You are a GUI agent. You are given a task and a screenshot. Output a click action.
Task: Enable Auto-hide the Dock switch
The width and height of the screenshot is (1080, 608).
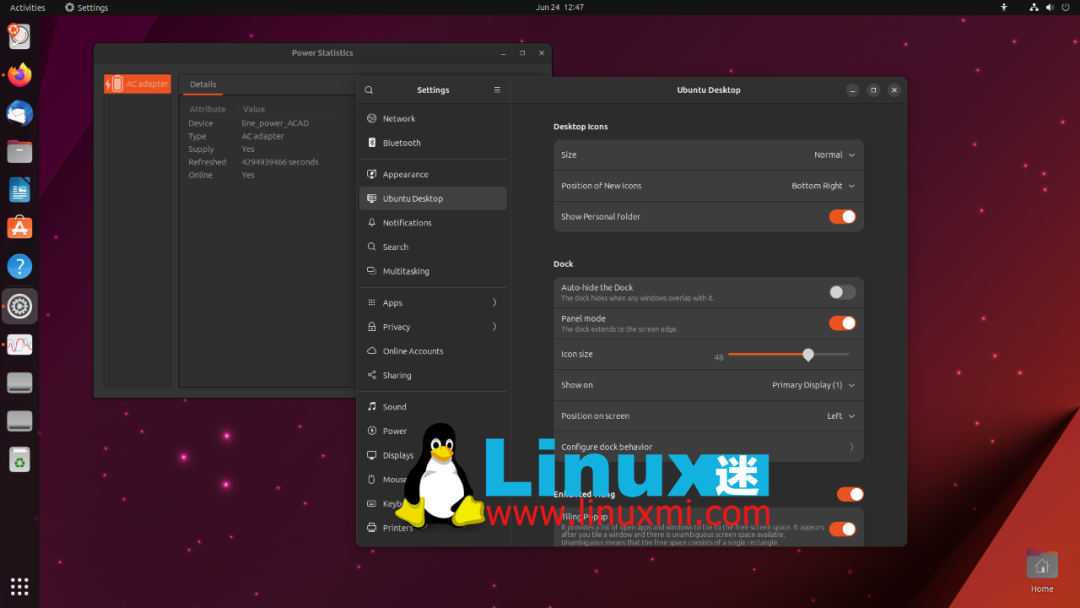pos(842,292)
